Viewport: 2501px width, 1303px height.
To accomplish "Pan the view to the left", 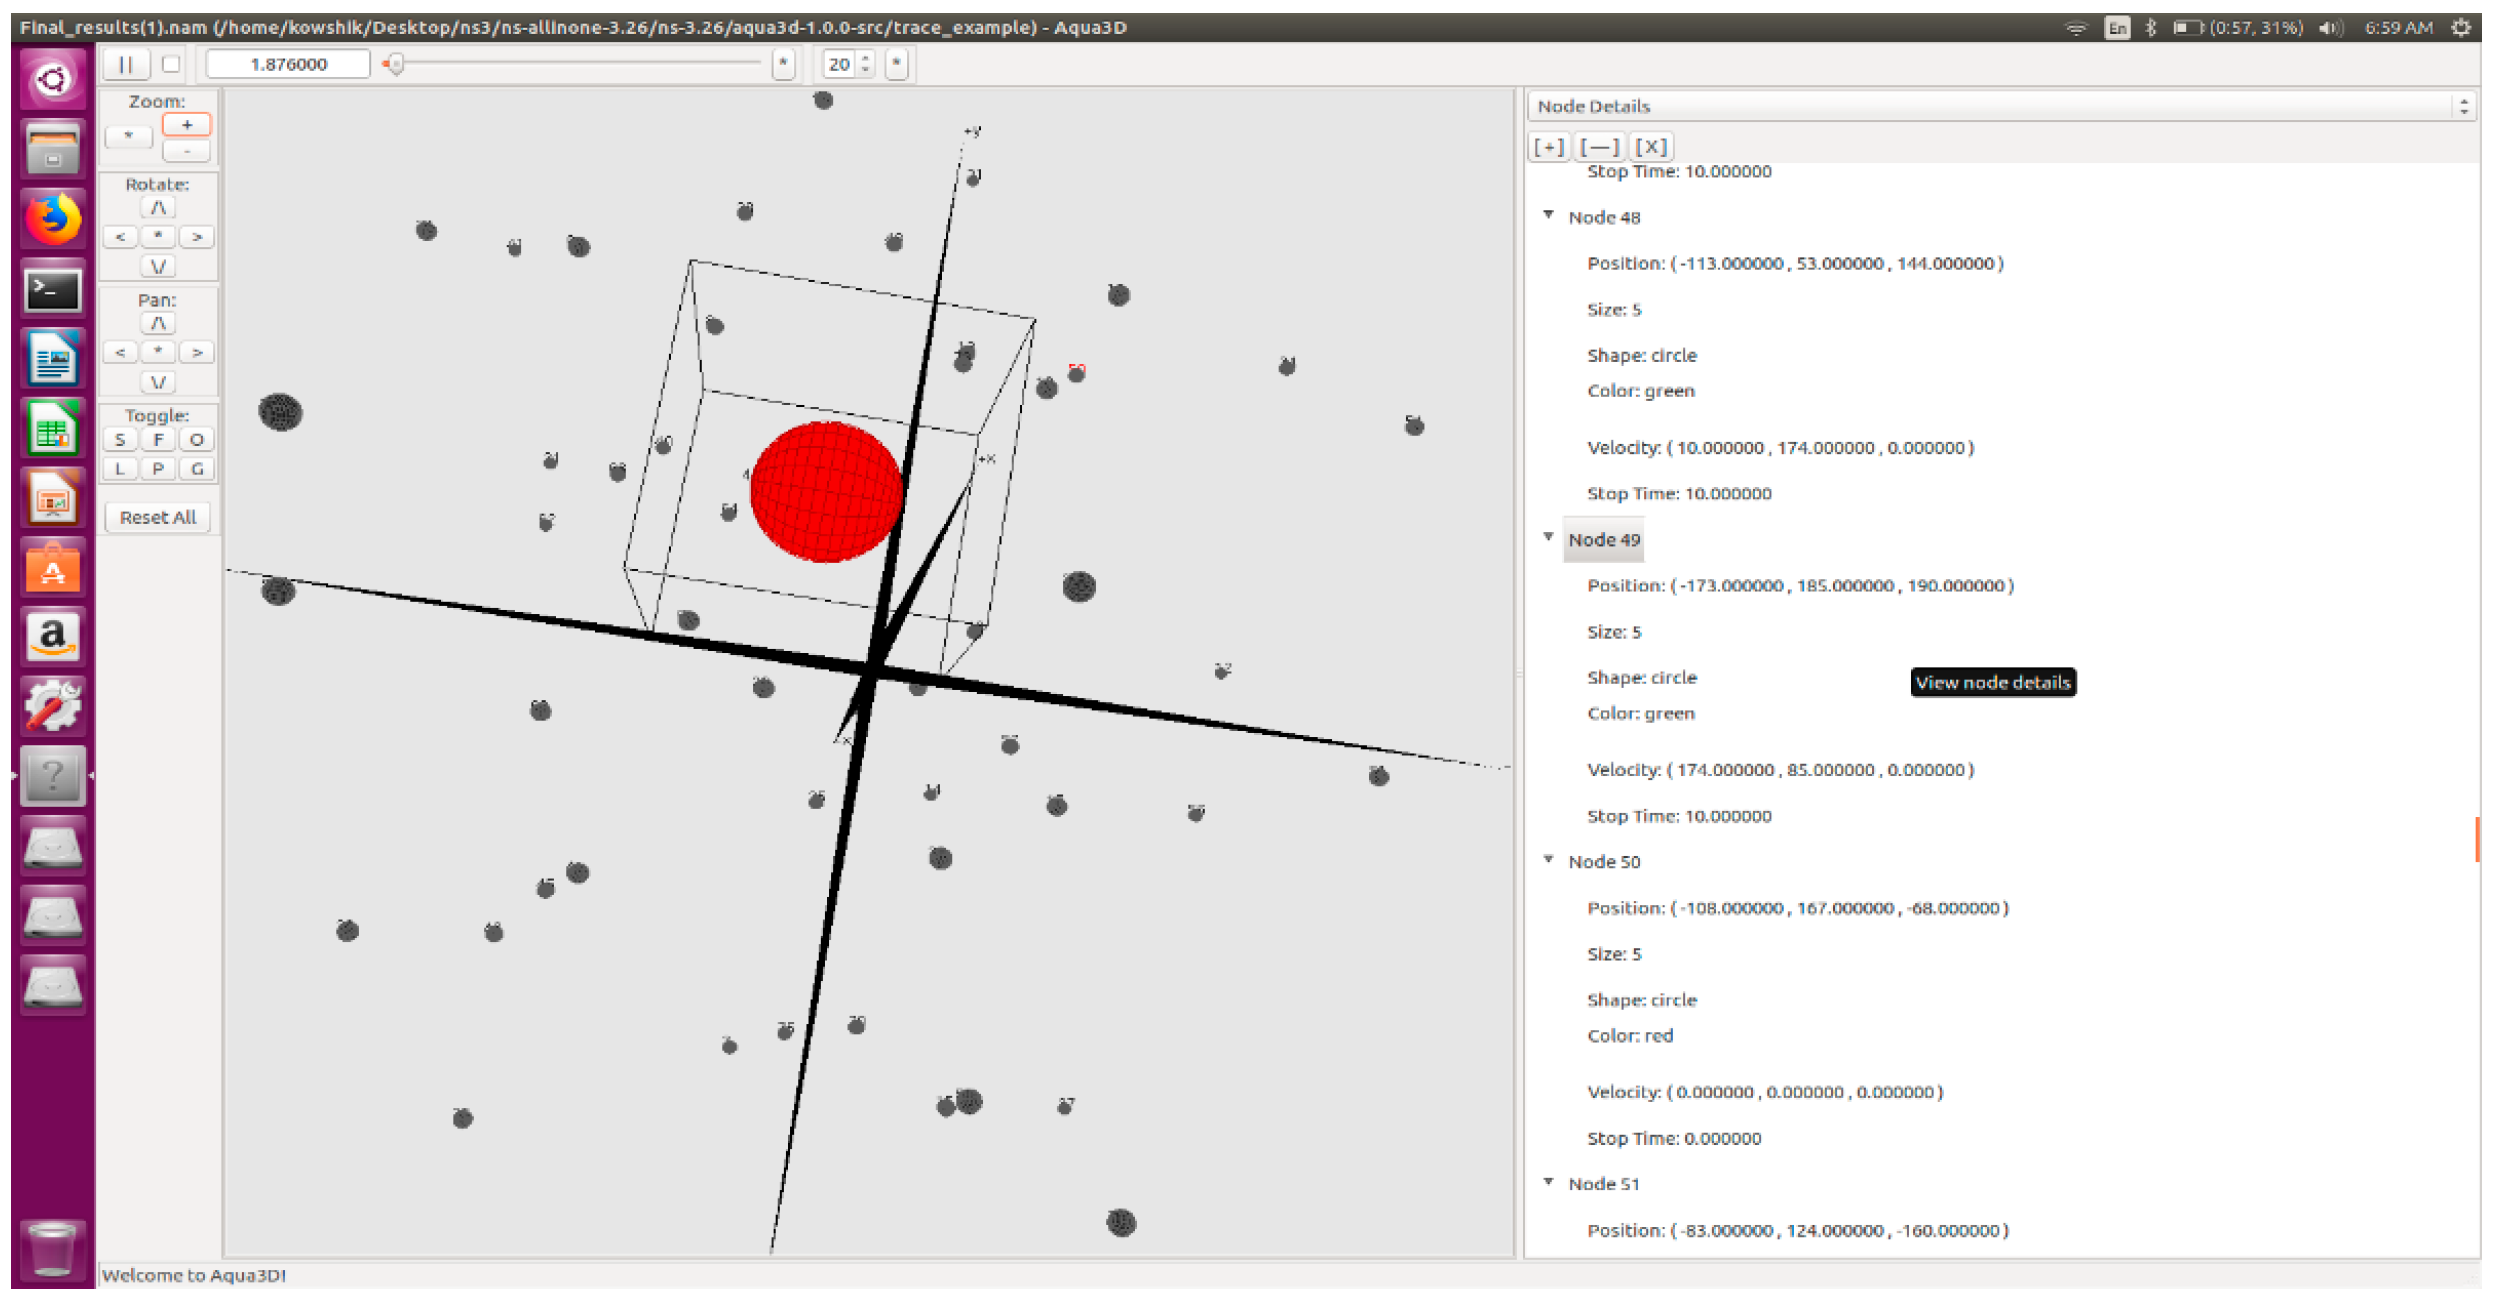I will coord(120,352).
